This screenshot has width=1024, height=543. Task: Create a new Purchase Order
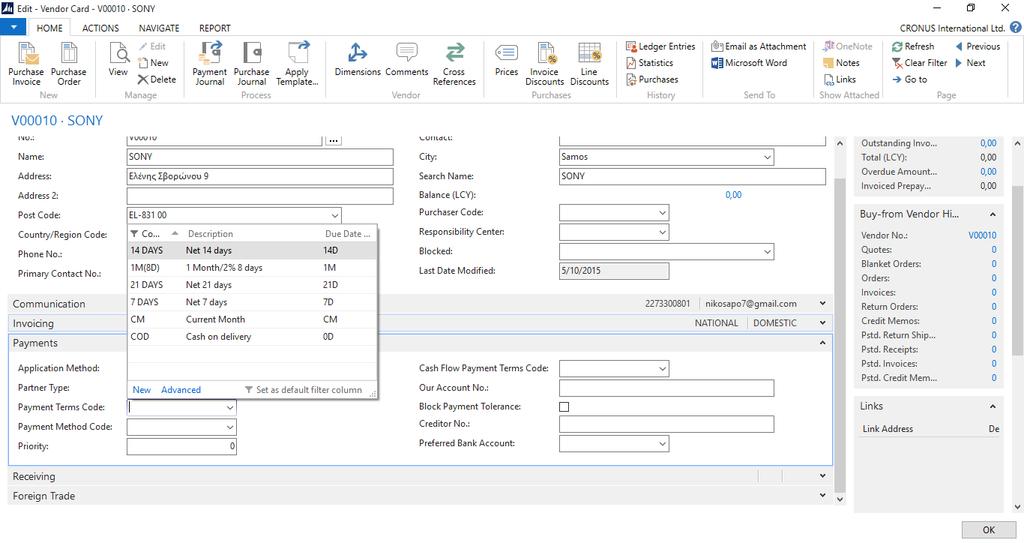(x=69, y=64)
